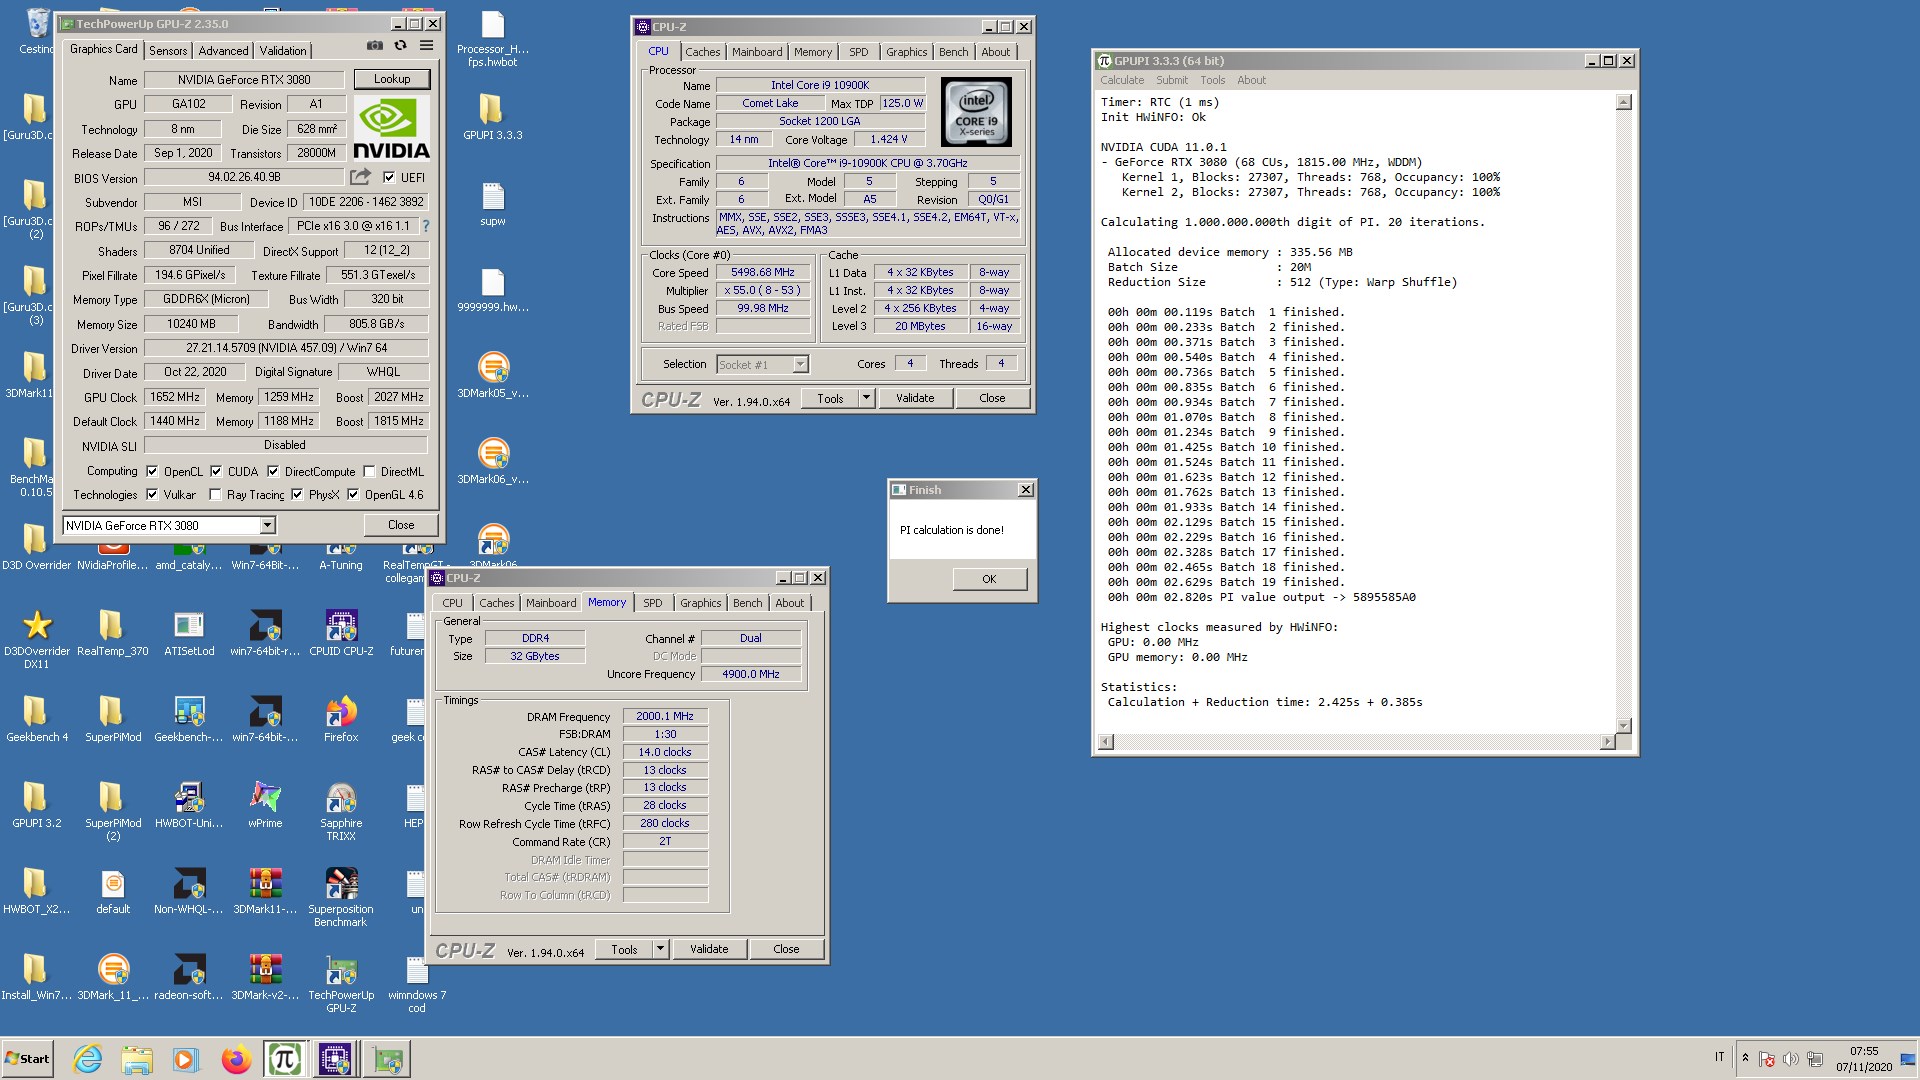Click the CPU-Z taskbar icon

click(x=335, y=1059)
